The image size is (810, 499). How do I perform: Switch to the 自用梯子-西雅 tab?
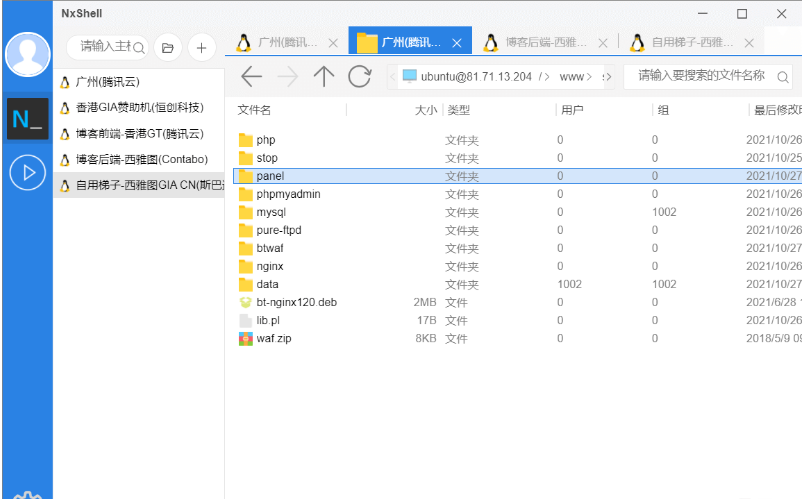(x=692, y=42)
